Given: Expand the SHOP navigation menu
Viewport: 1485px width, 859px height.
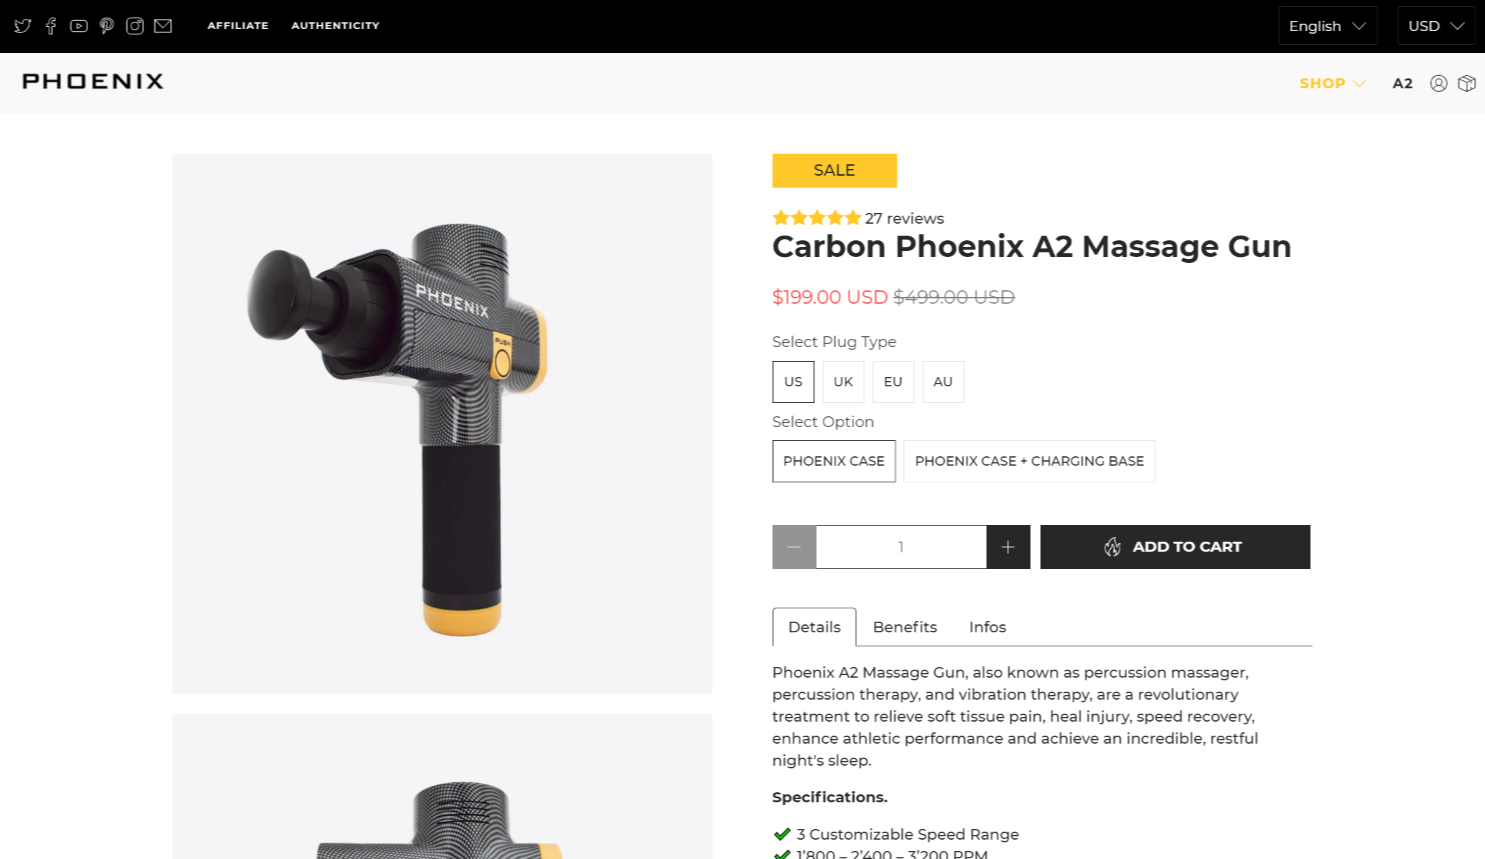Looking at the screenshot, I should [1332, 83].
